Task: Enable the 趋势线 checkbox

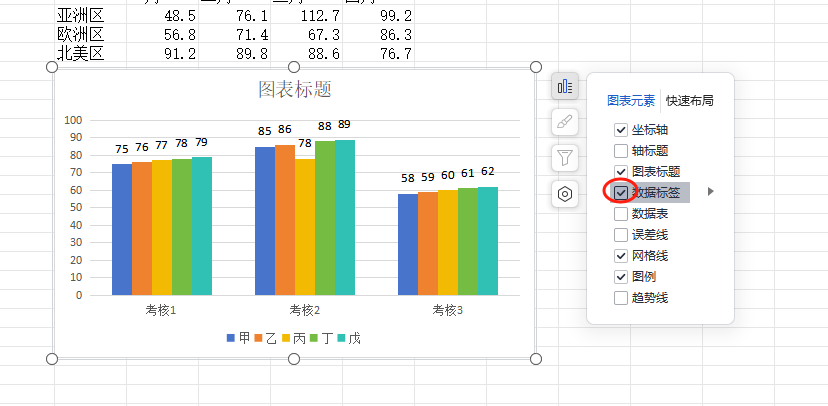Action: (621, 298)
